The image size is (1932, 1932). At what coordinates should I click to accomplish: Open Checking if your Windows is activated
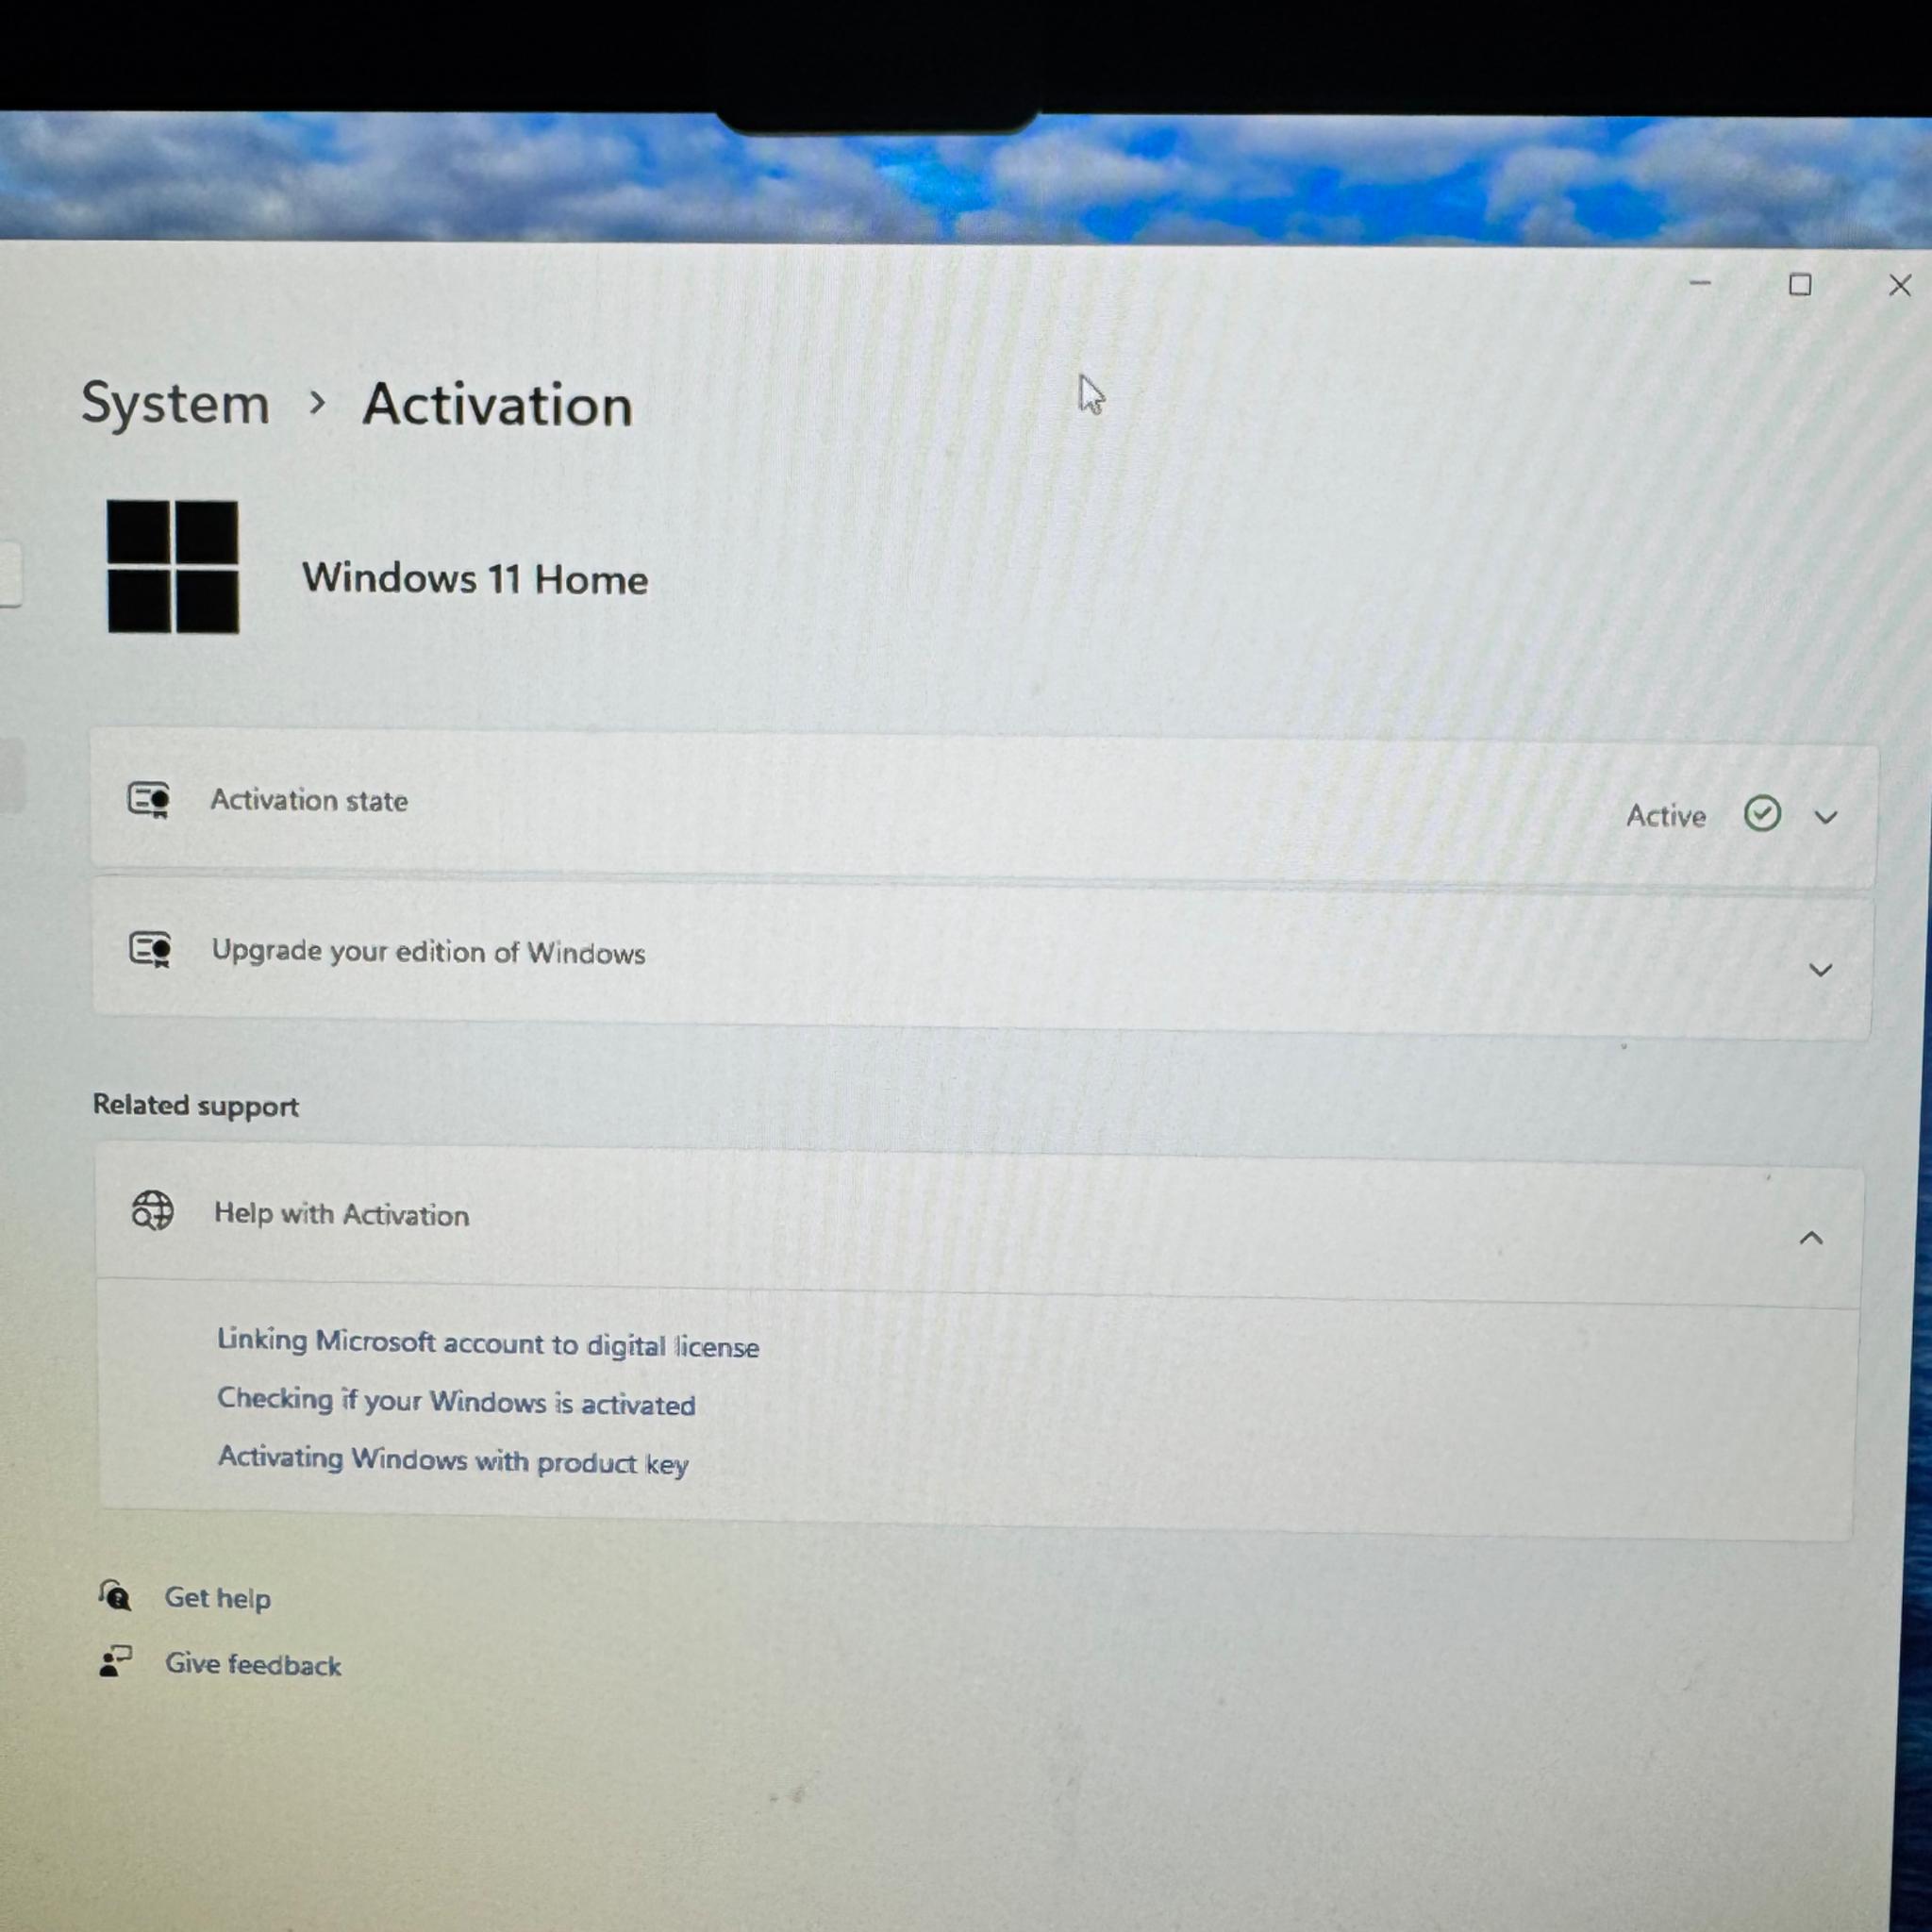coord(456,1402)
